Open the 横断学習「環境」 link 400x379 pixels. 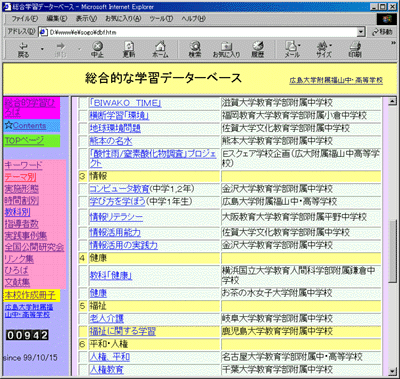point(119,115)
